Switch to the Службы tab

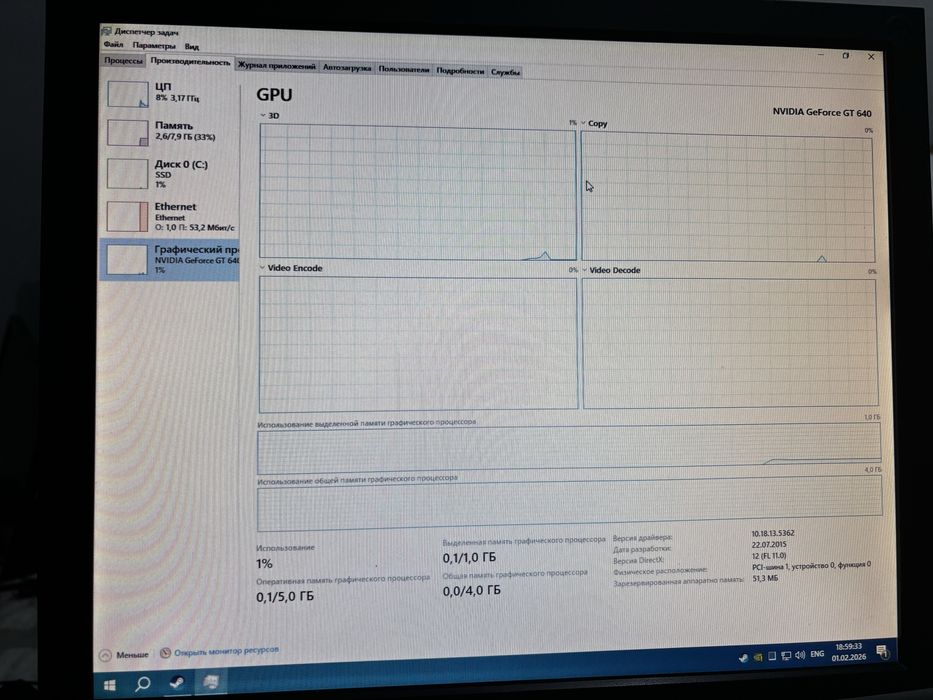point(505,72)
